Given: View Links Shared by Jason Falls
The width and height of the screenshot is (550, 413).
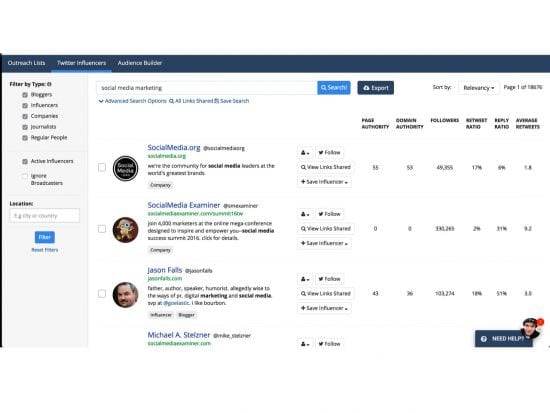Looking at the screenshot, I should pyautogui.click(x=326, y=294).
